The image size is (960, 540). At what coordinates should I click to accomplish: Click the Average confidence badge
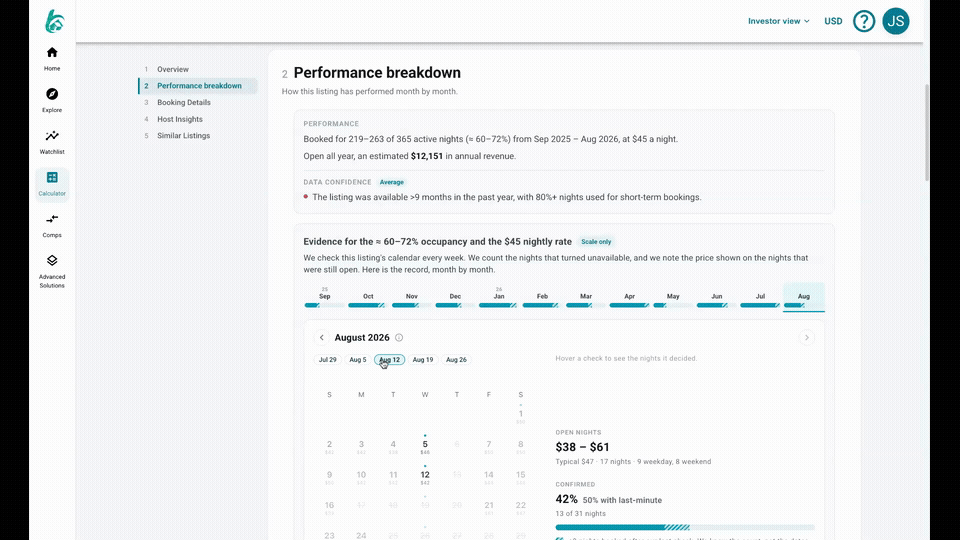[x=391, y=182]
